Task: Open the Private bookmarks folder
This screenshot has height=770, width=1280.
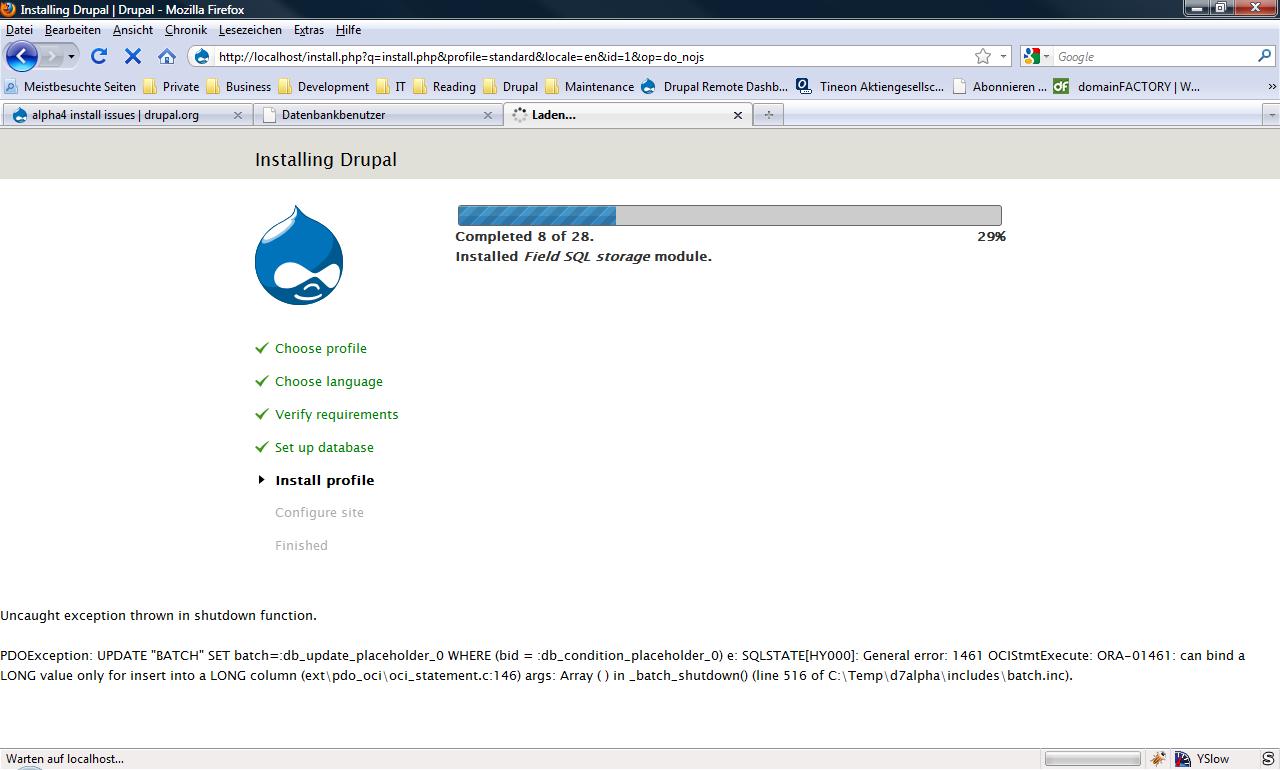Action: pos(171,87)
